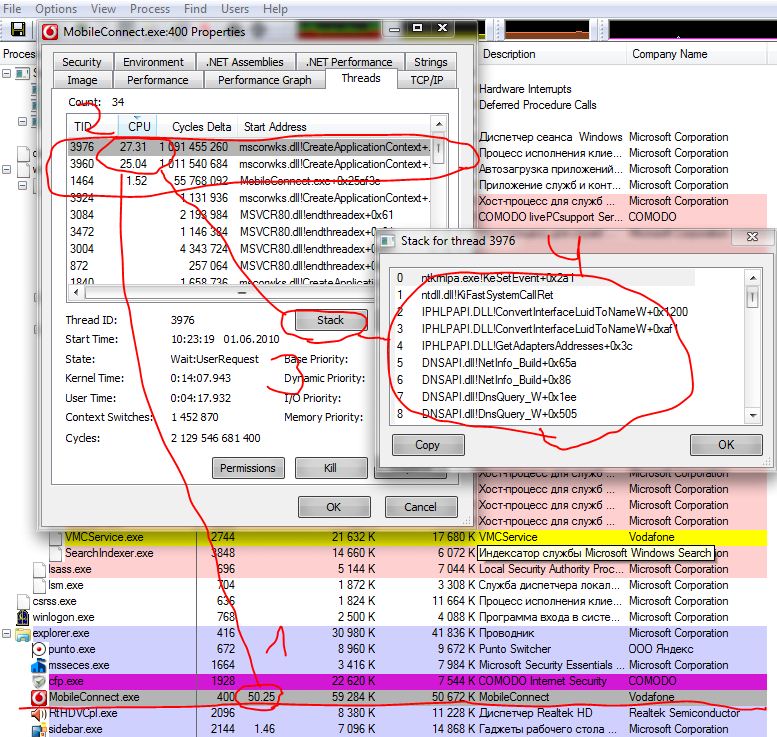This screenshot has width=777, height=737.
Task: Collapse the explorer.exe process tree
Action: [x=7, y=633]
